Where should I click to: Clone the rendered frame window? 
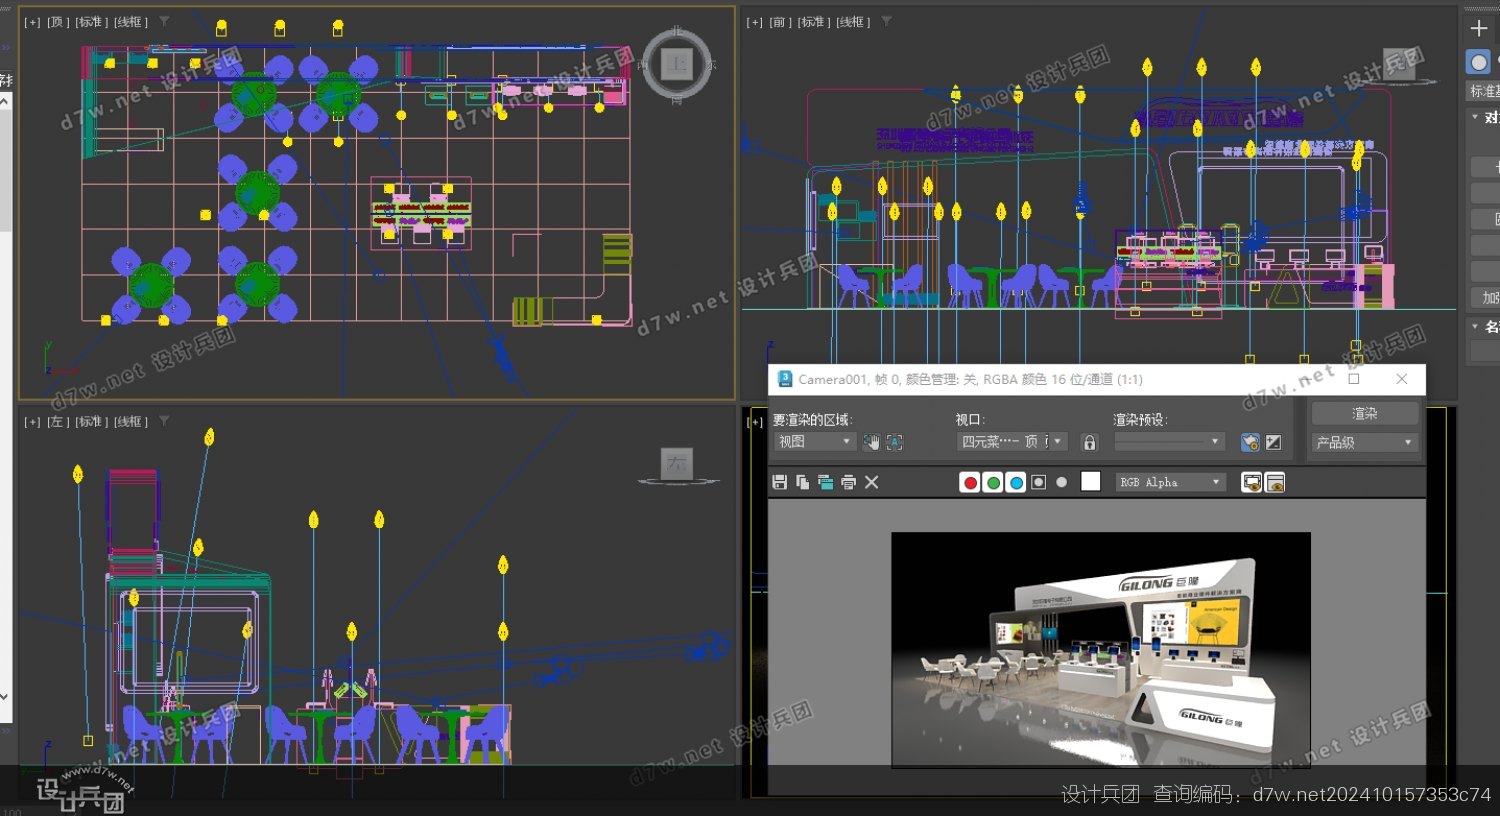tap(825, 482)
